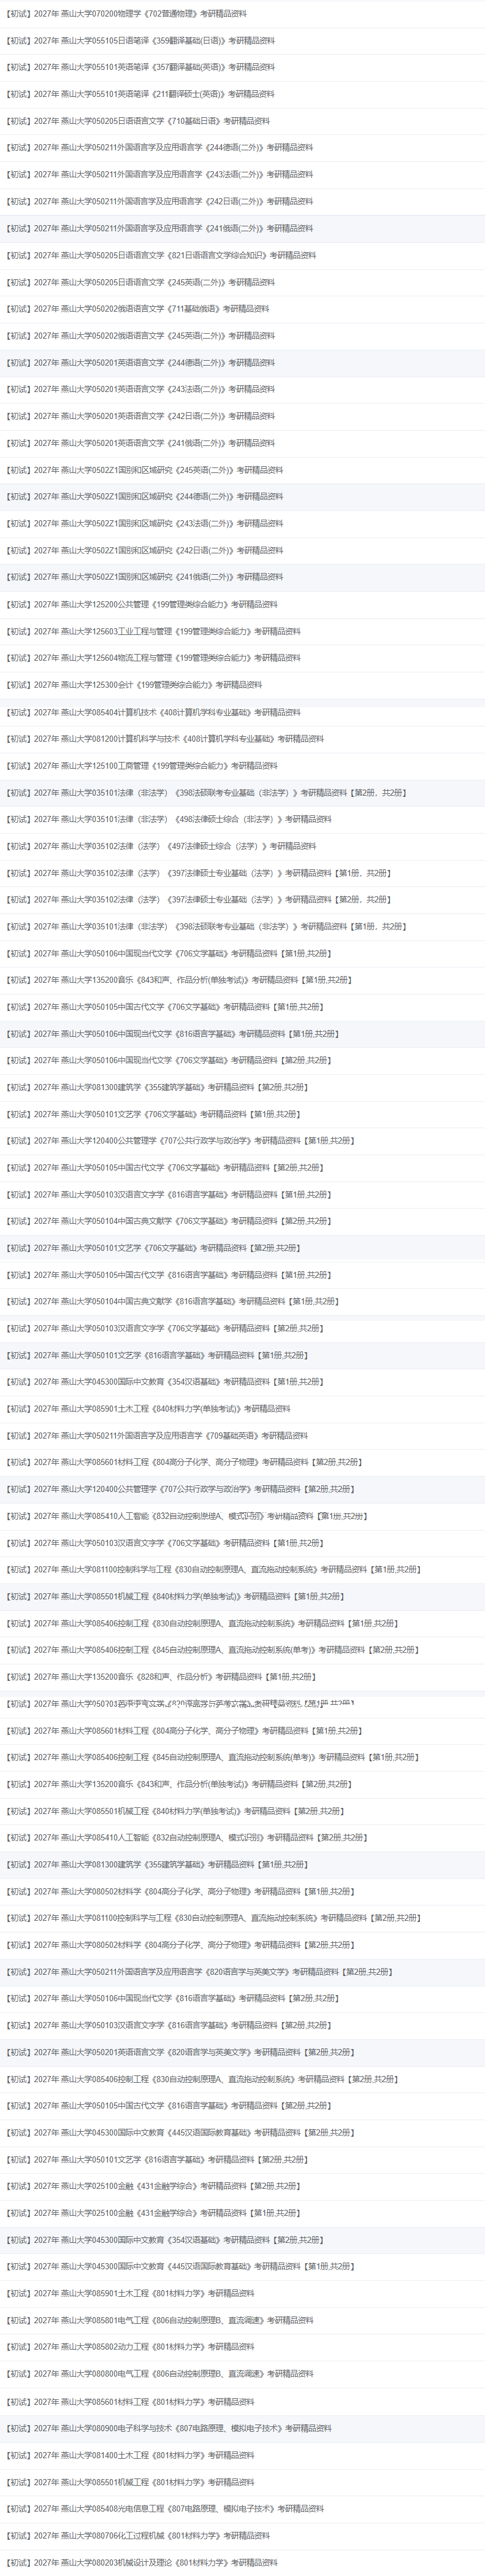The height and width of the screenshot is (2576, 485).
Task: Open 080502材料学《804高分子化学、高分子物理》第1册 link
Action: point(181,1891)
